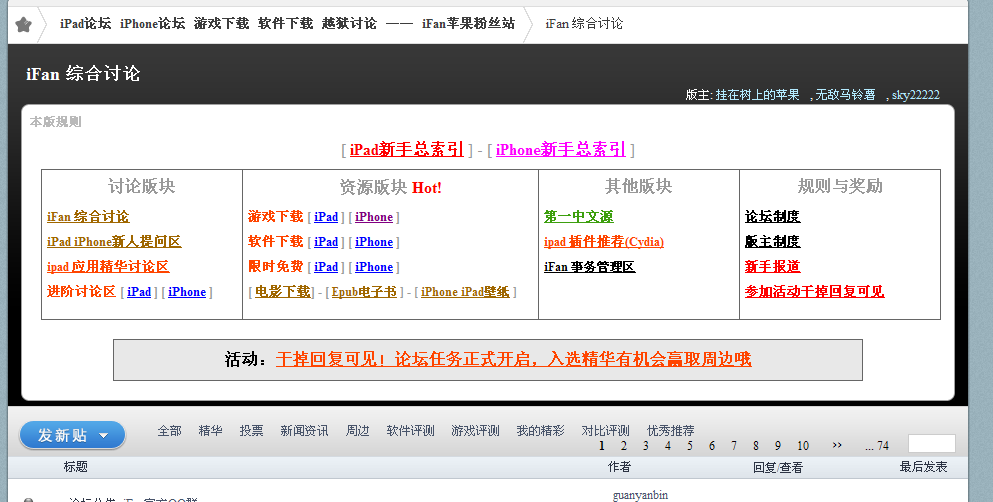Click iPad论坛 in top breadcrumb
Screen dimensions: 993x502
point(85,23)
